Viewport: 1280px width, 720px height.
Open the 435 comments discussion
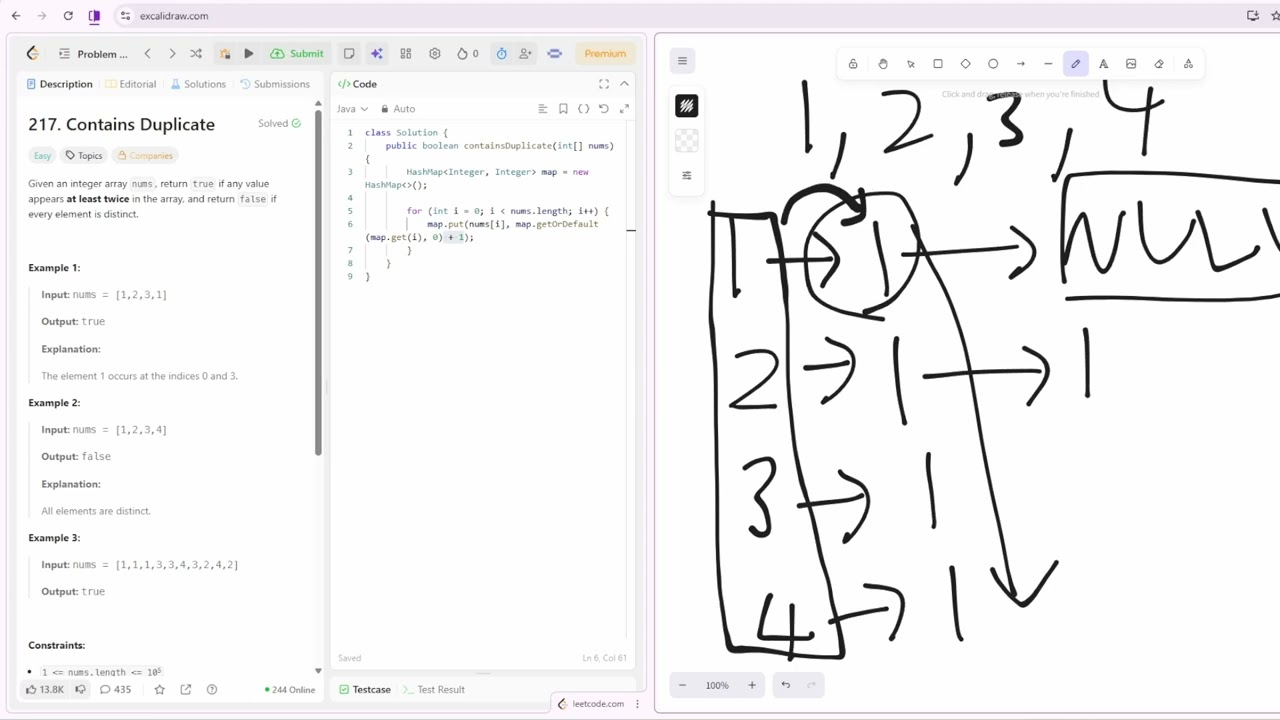(x=115, y=690)
